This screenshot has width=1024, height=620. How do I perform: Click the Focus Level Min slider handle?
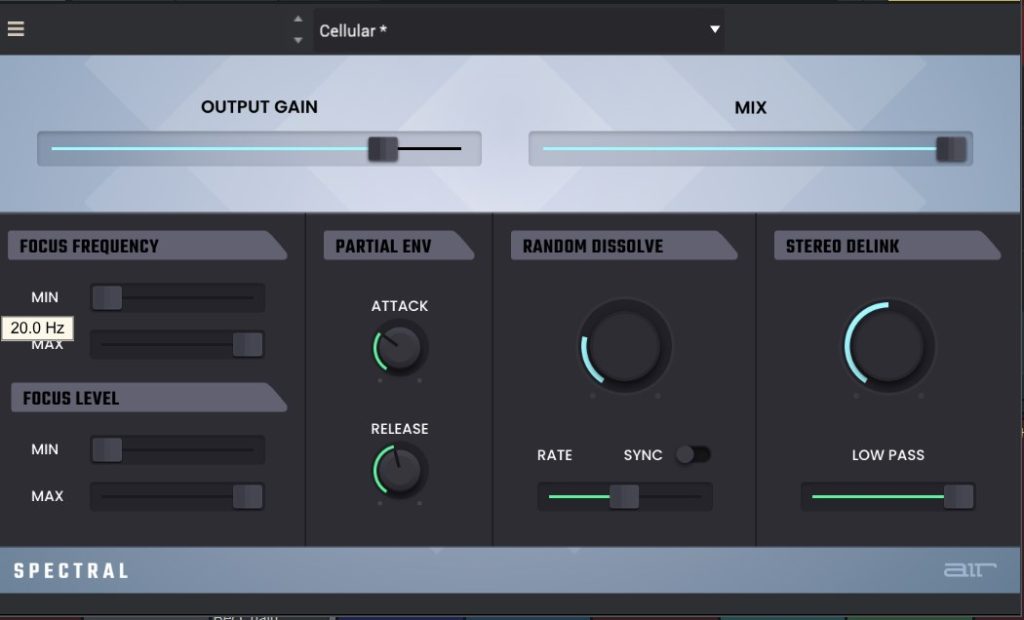[x=107, y=450]
